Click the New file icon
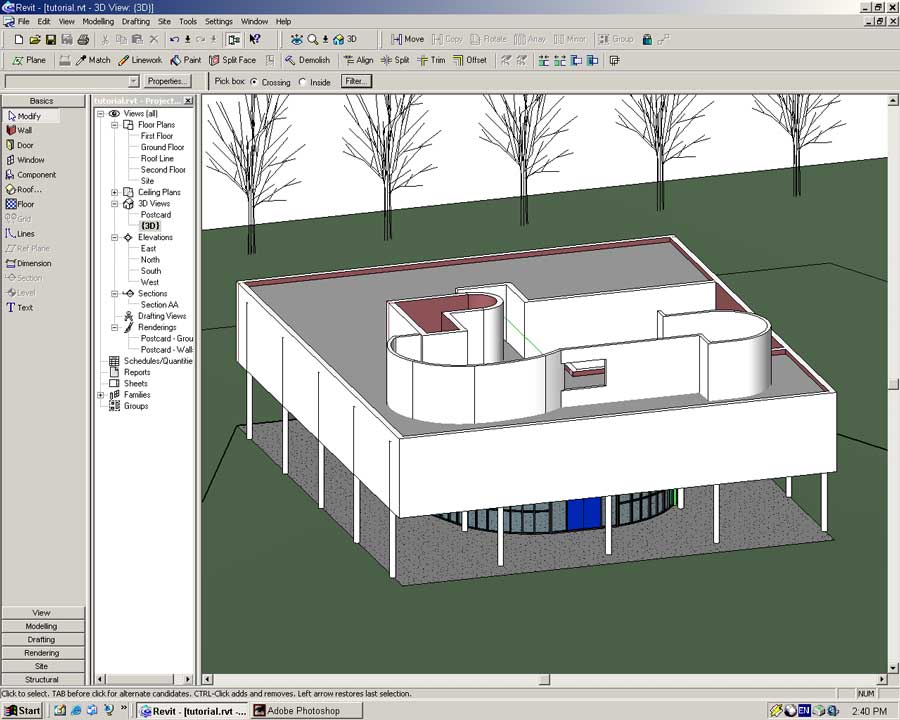This screenshot has height=720, width=900. click(x=18, y=40)
